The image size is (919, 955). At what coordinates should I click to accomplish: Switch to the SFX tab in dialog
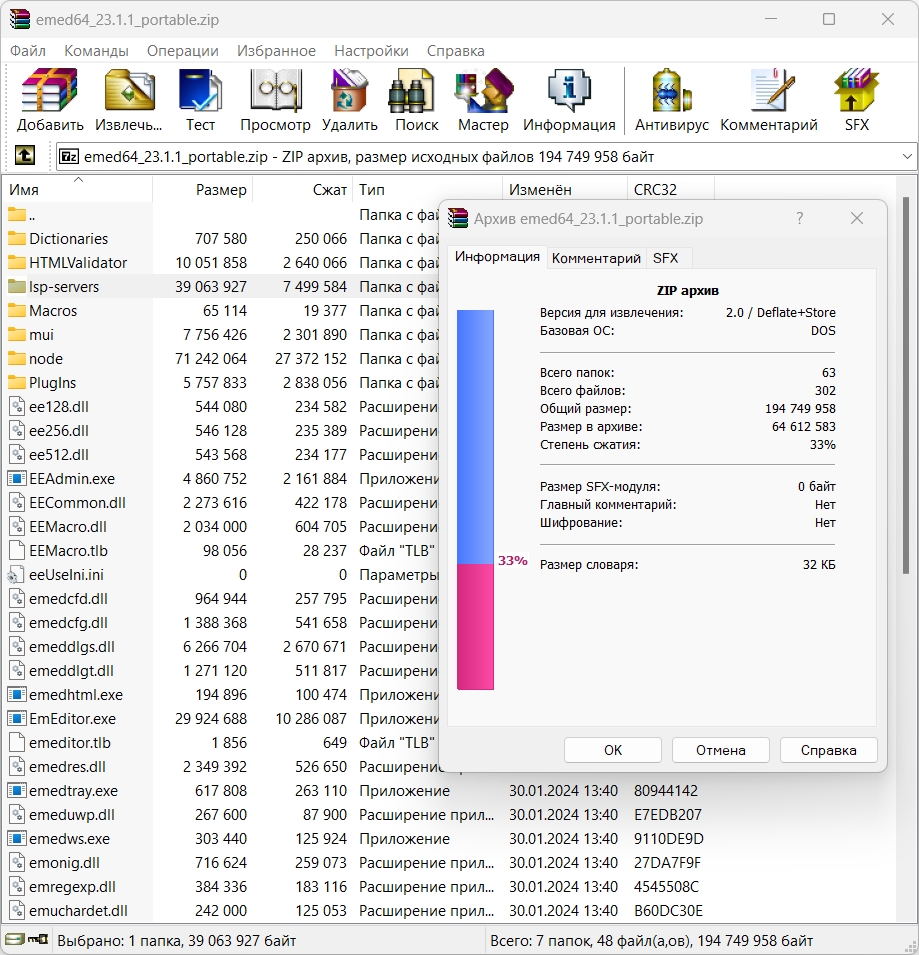coord(665,258)
